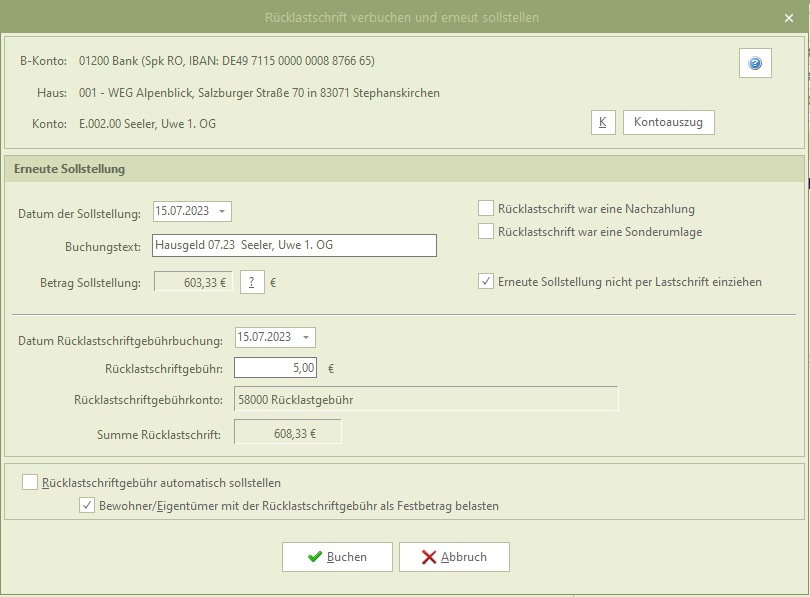810x597 pixels.
Task: Enable 'Rücklastschriftgebühr automatisch sollstellen'
Action: (x=30, y=482)
